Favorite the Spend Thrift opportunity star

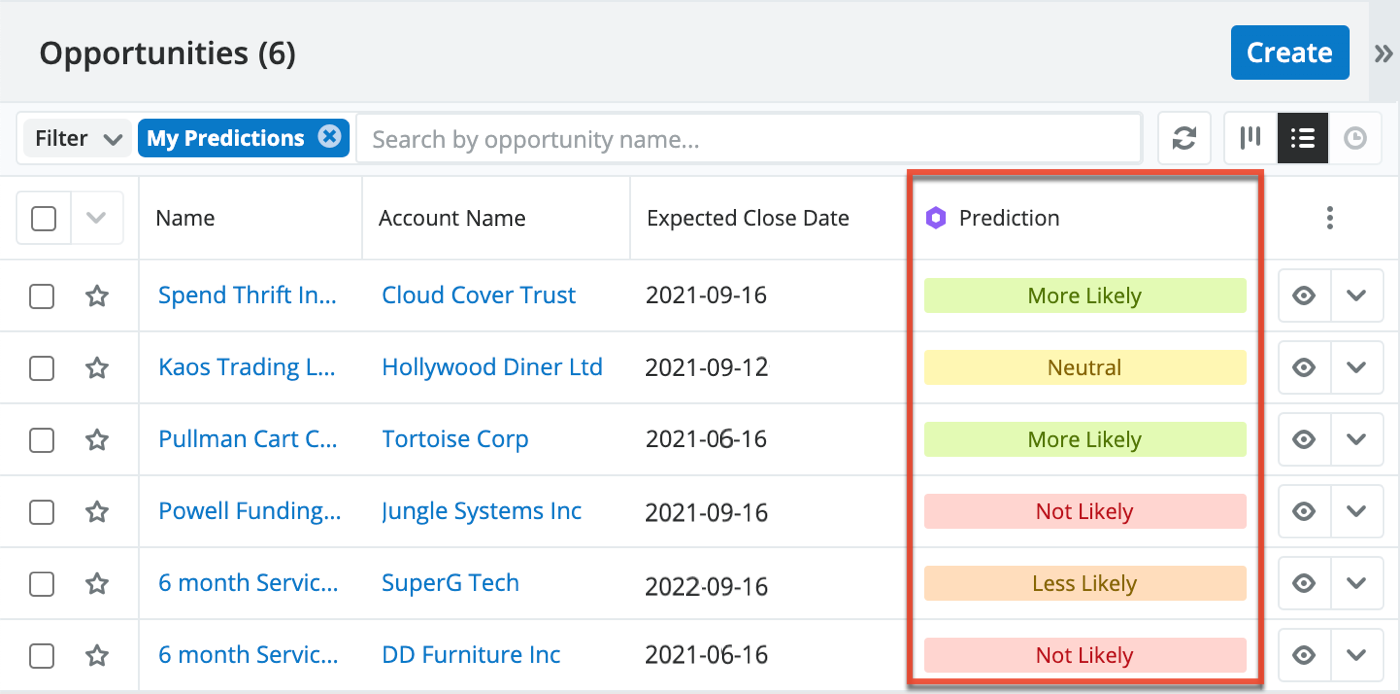coord(96,295)
